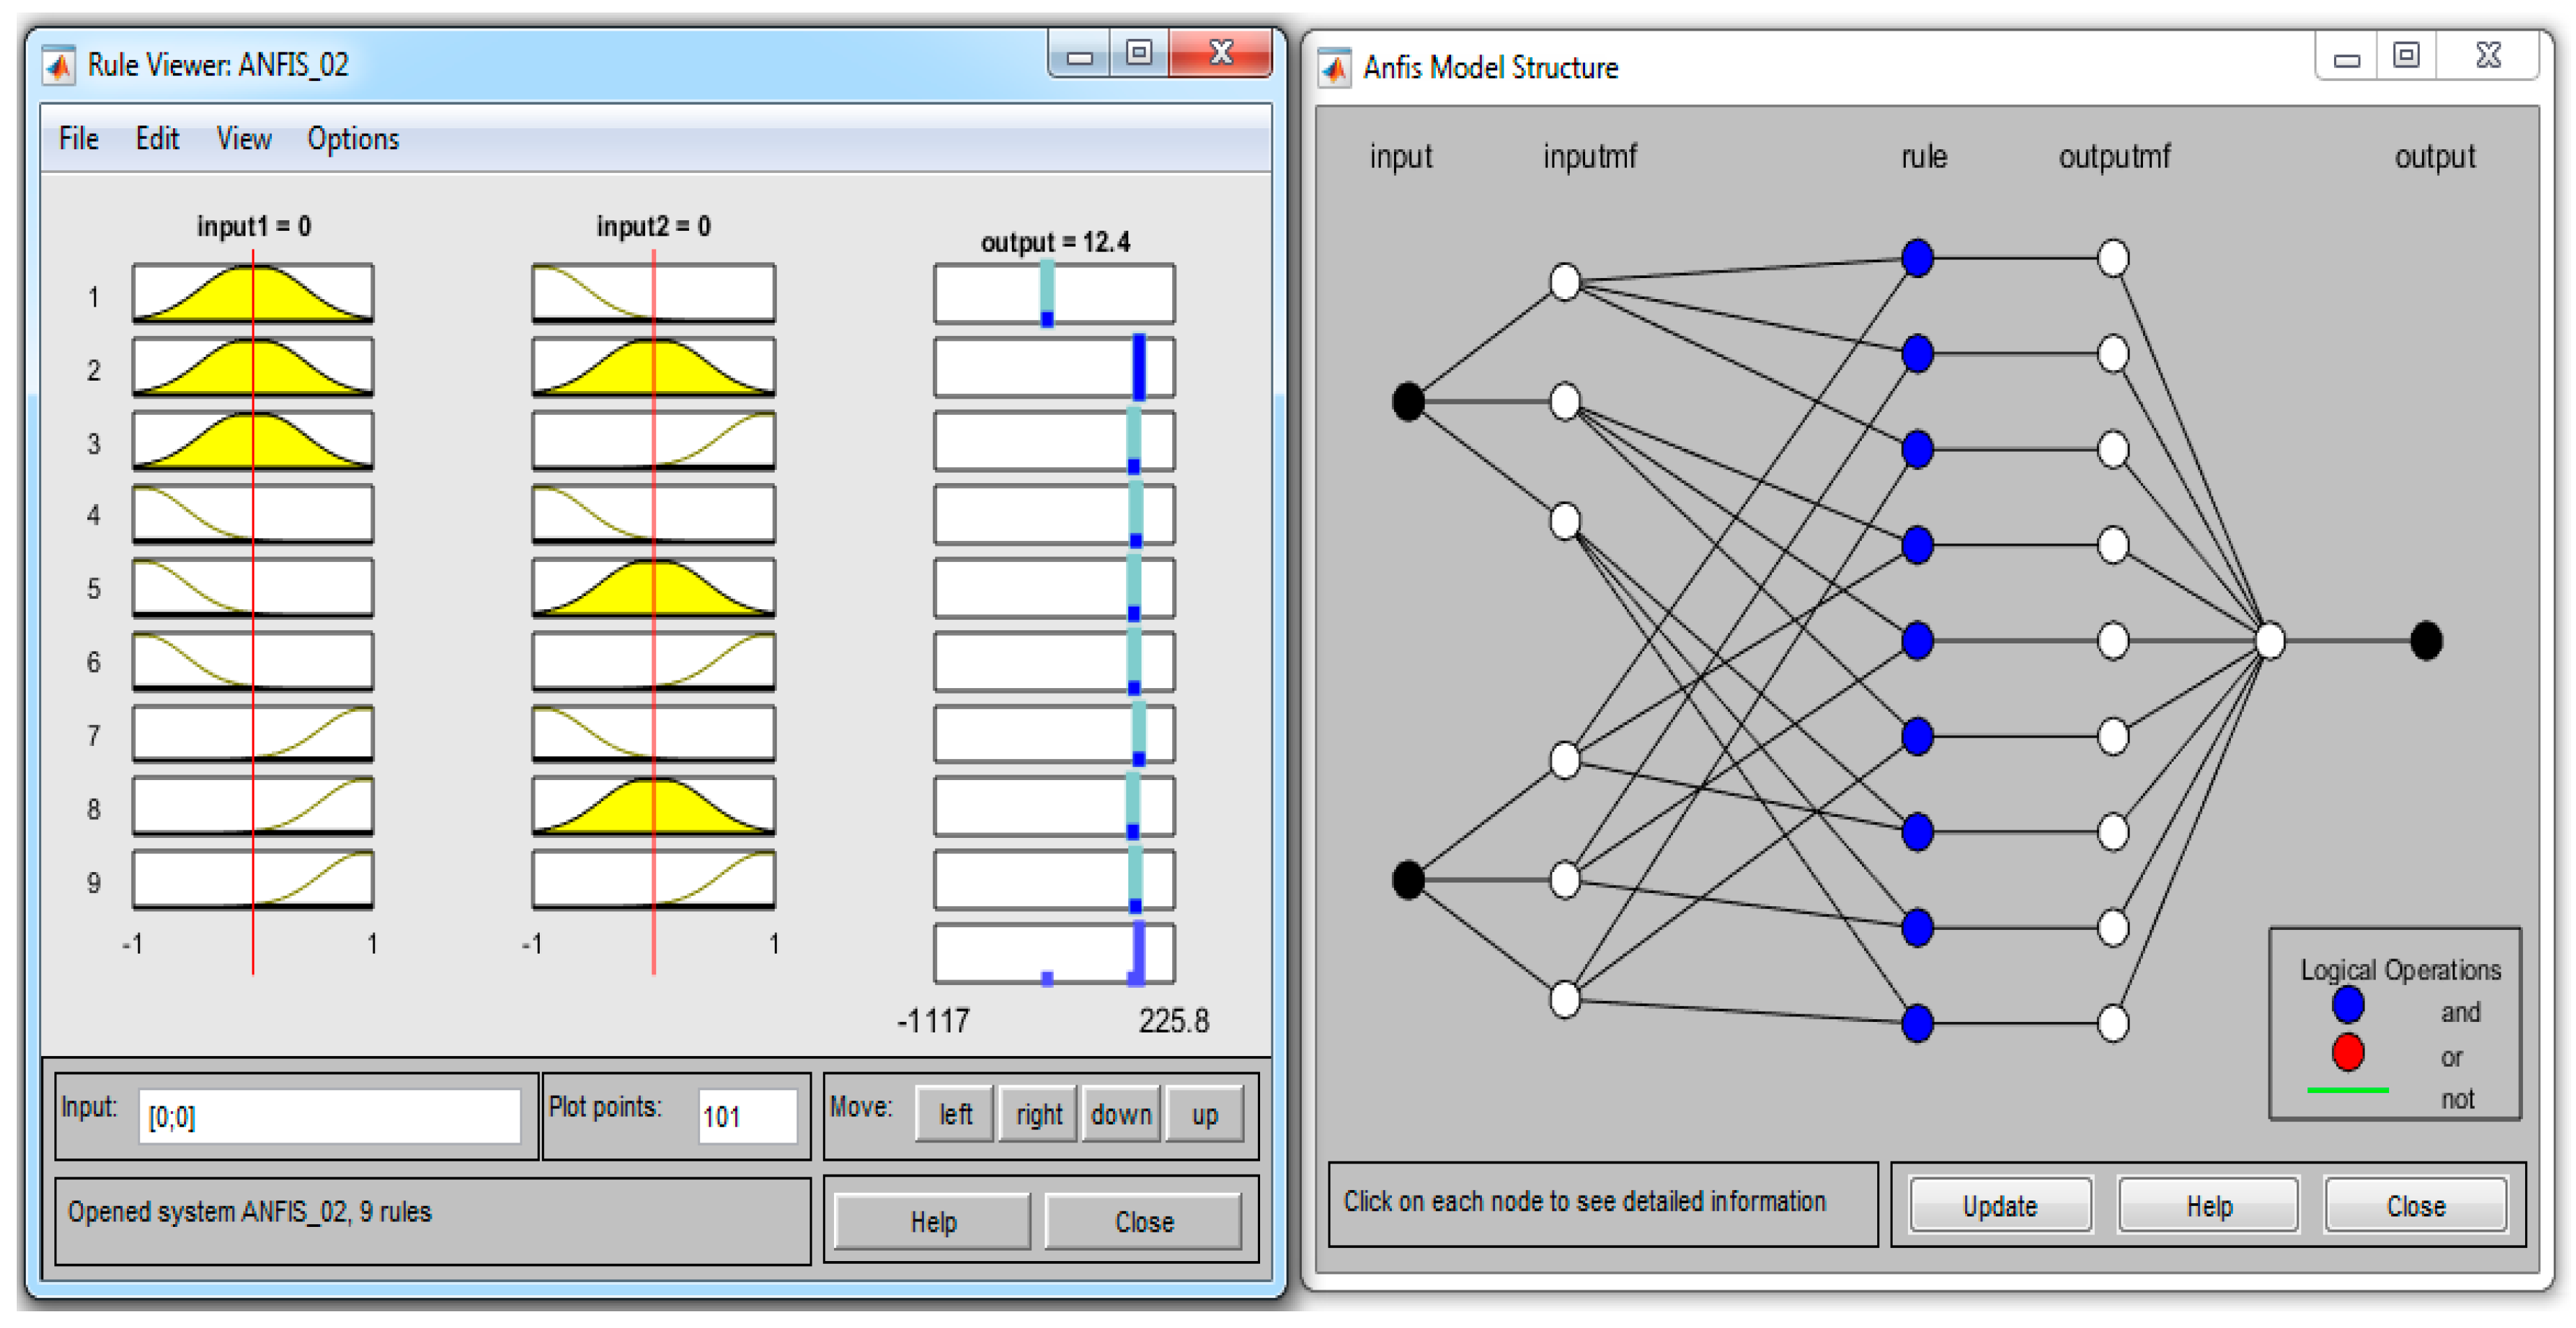This screenshot has width=2576, height=1328.
Task: Click the top outputmf node
Action: point(2112,258)
